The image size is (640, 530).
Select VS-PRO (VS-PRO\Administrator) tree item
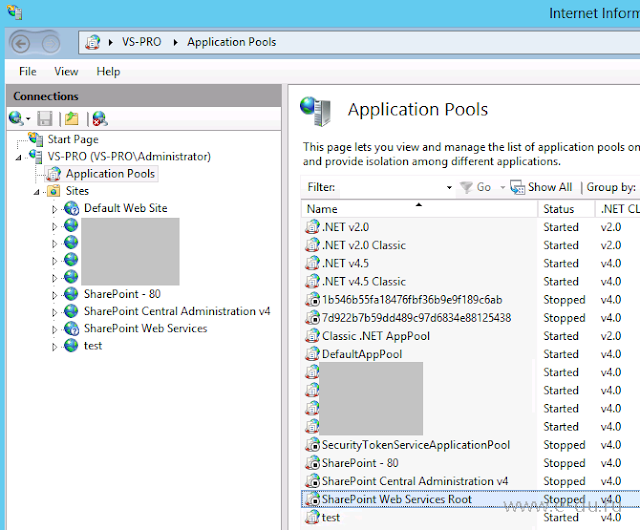tap(129, 156)
